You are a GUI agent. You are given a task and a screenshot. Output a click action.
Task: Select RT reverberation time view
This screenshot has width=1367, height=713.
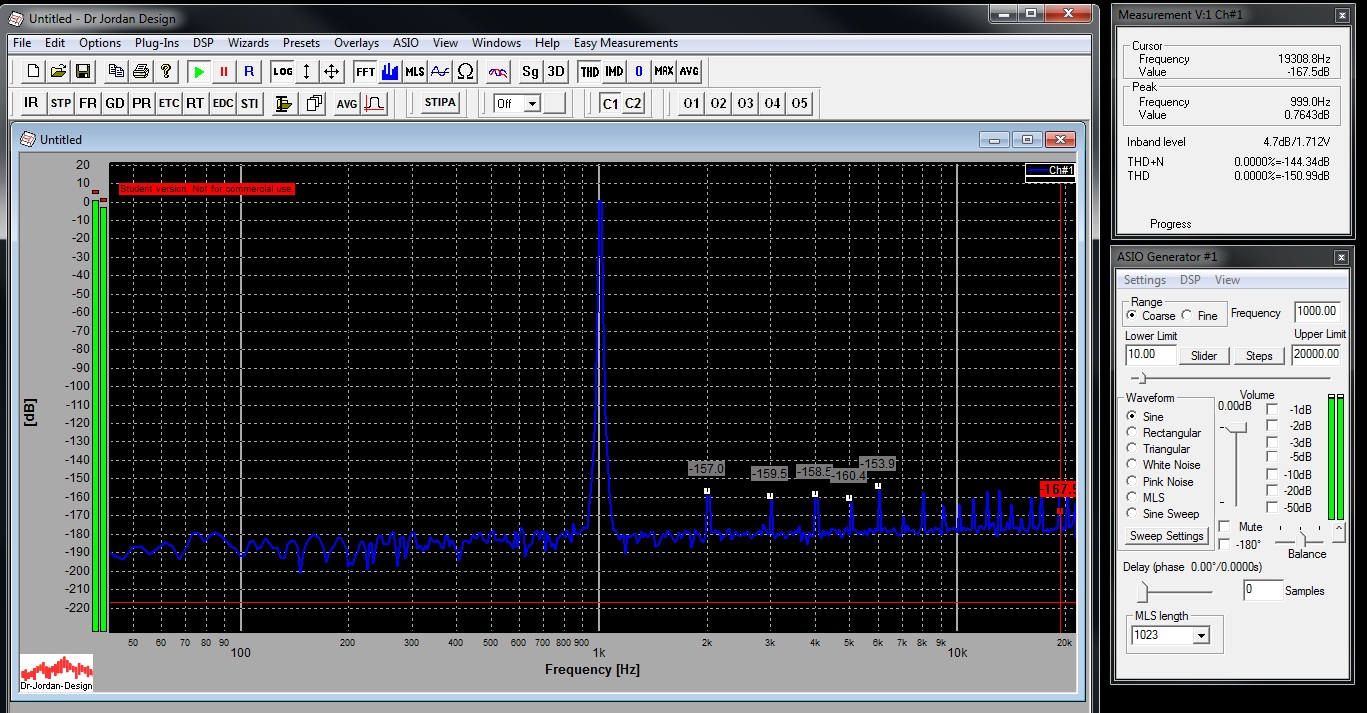coord(195,103)
